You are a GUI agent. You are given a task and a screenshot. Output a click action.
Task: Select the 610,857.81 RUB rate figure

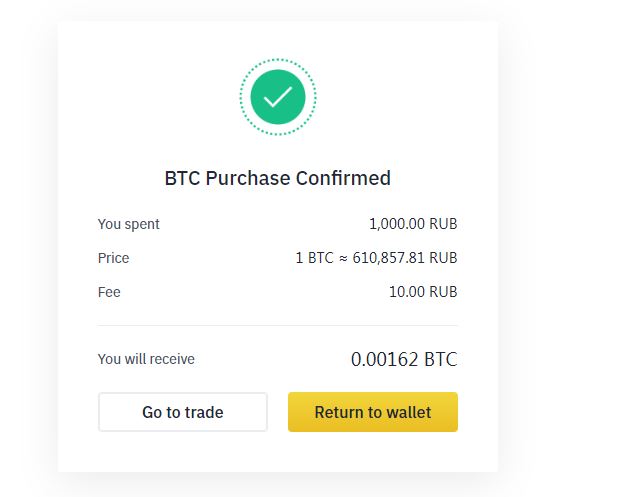[x=405, y=258]
